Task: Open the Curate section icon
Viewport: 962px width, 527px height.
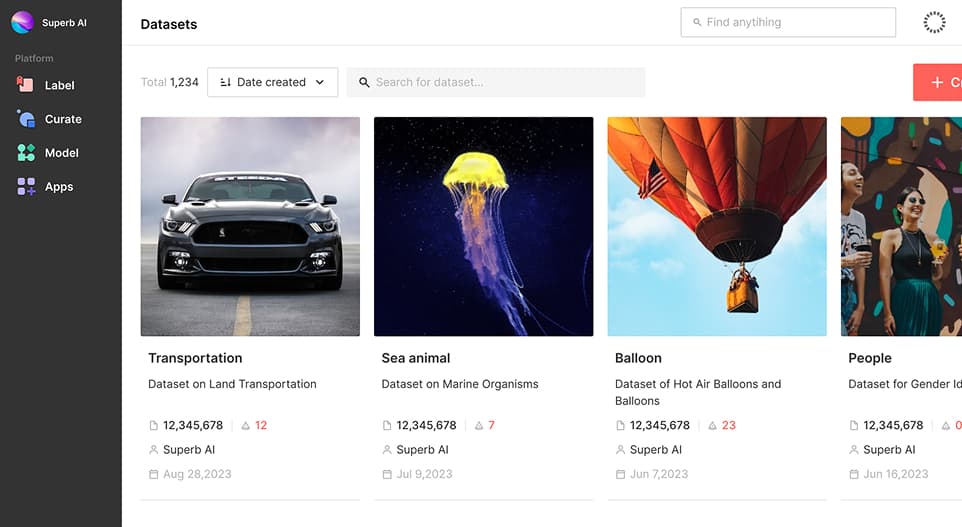Action: pyautogui.click(x=26, y=119)
